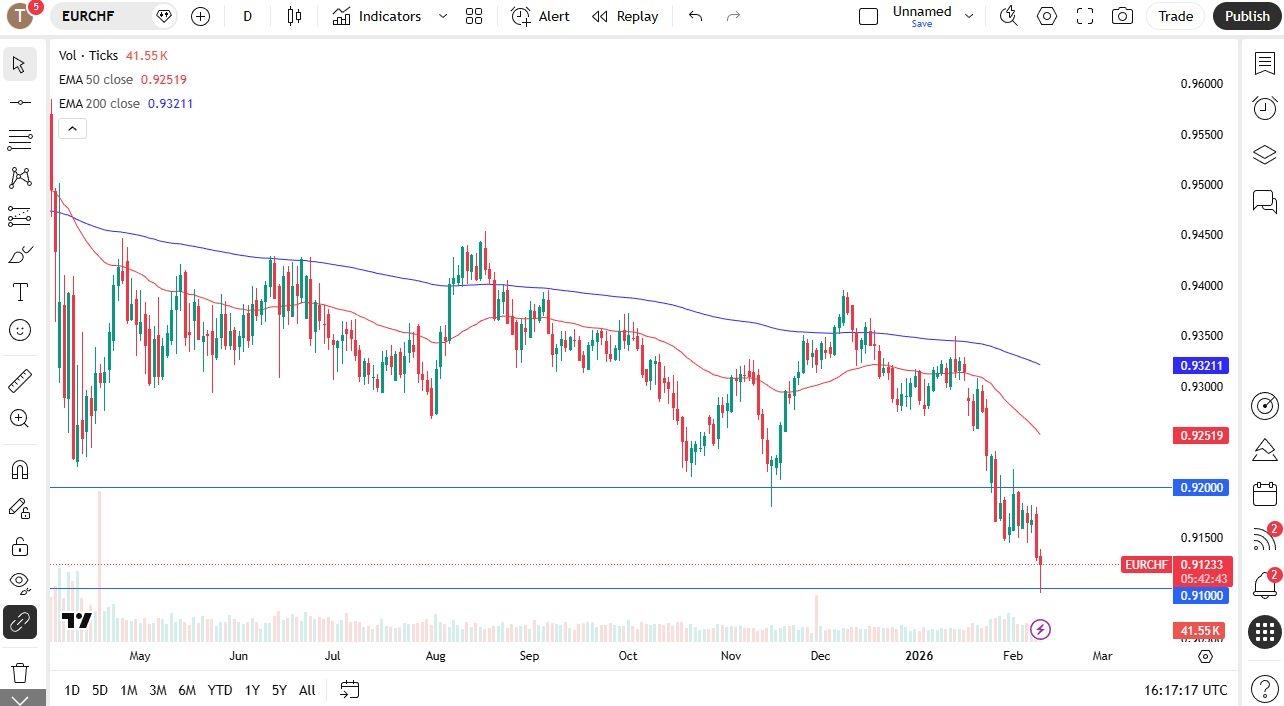The image size is (1284, 706).
Task: Open the Indicators dropdown arrow
Action: 443,16
